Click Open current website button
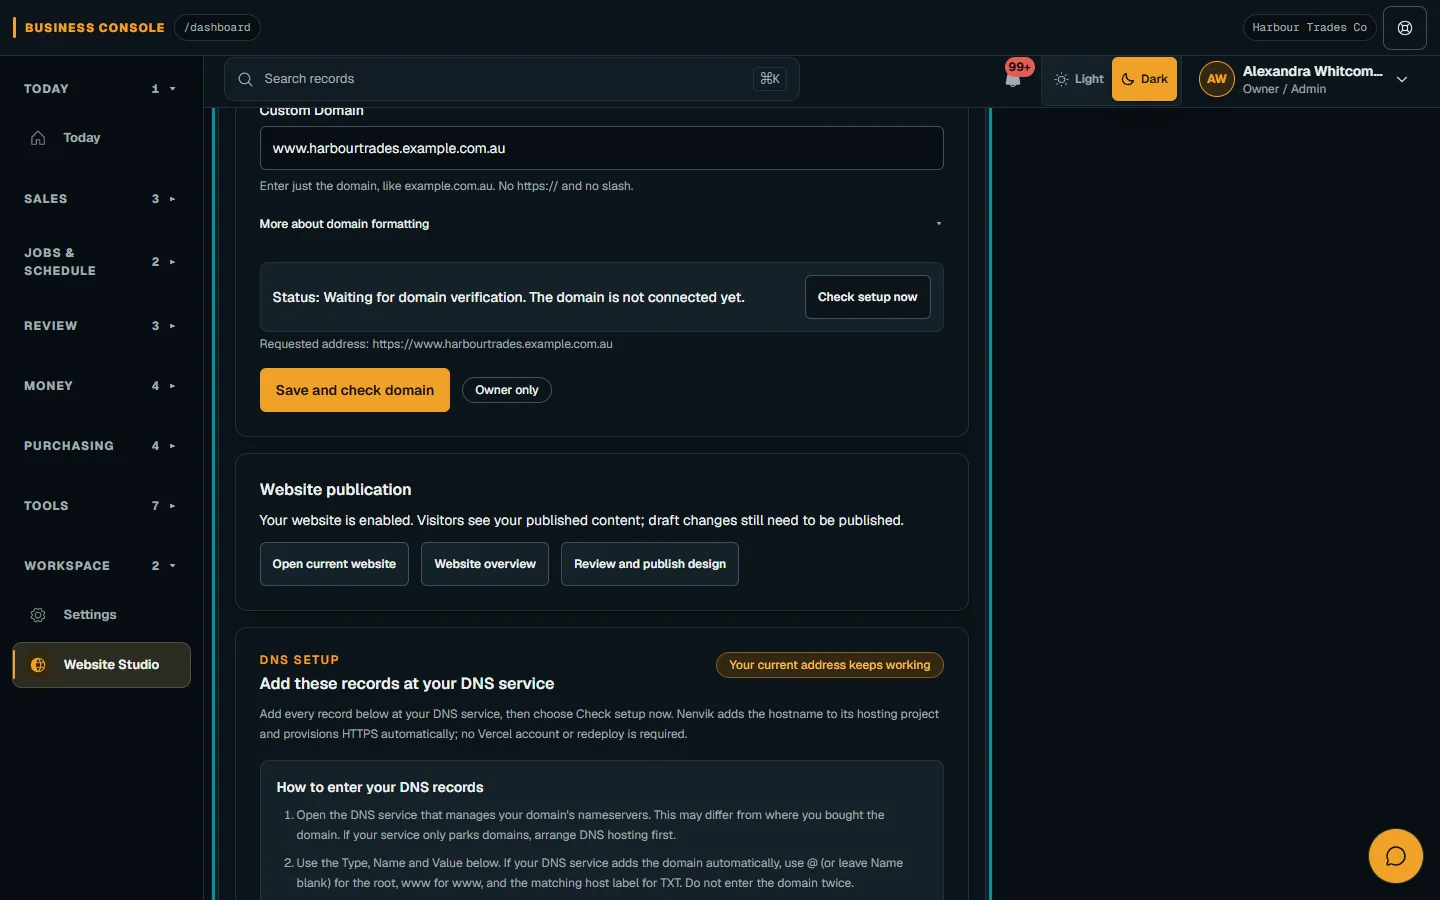Image resolution: width=1440 pixels, height=900 pixels. (x=334, y=564)
